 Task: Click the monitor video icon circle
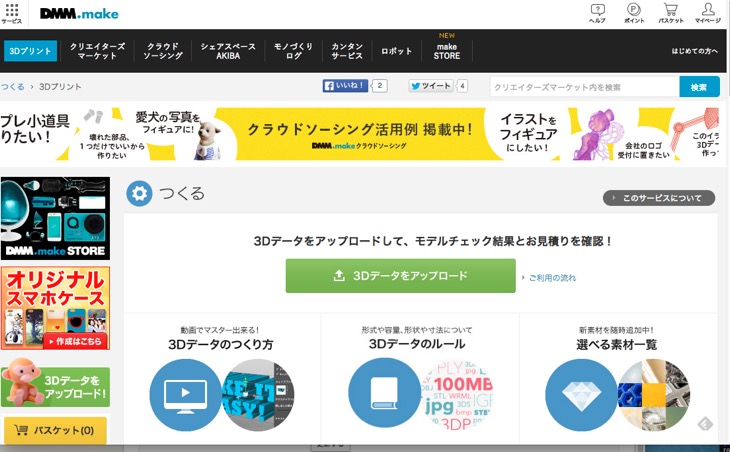pyautogui.click(x=184, y=394)
